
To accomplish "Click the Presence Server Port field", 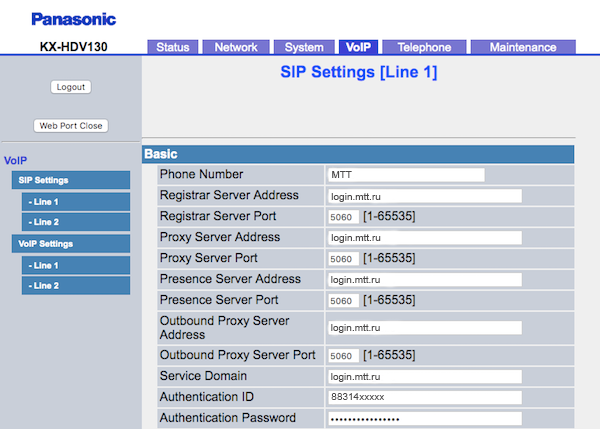I will [342, 301].
